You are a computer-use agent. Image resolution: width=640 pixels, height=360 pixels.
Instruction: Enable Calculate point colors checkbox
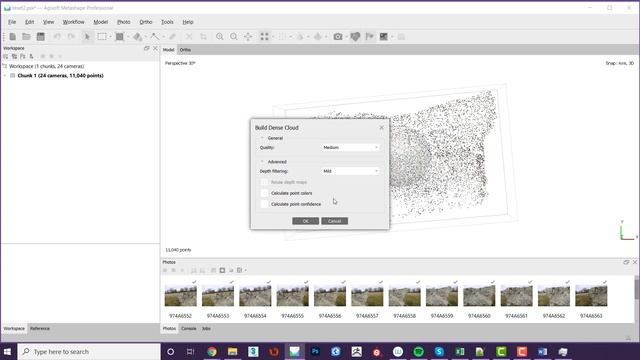(x=264, y=193)
